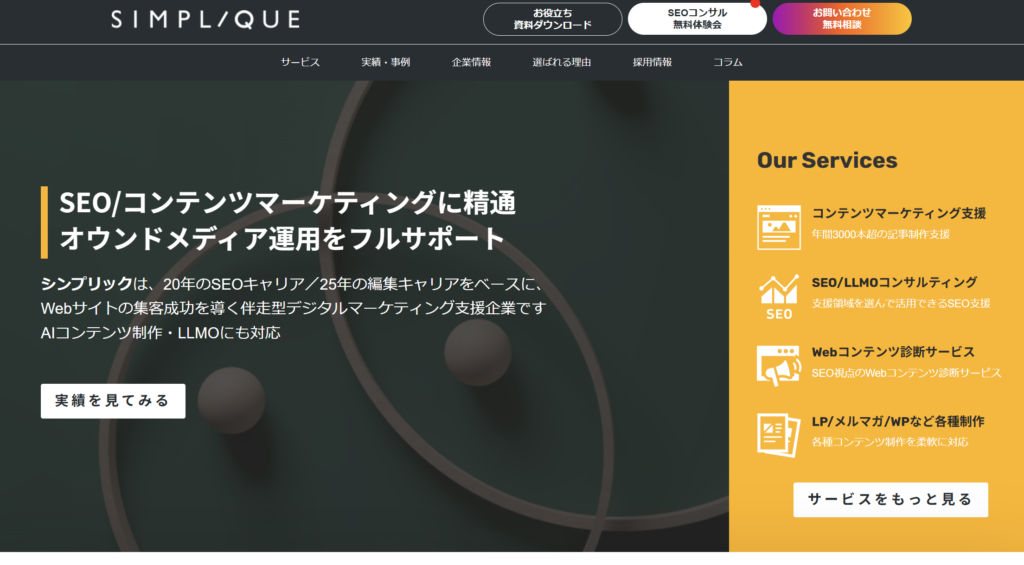Screen dimensions: 1024x565
Task: Click the 実績を見てみる button
Action: [113, 401]
